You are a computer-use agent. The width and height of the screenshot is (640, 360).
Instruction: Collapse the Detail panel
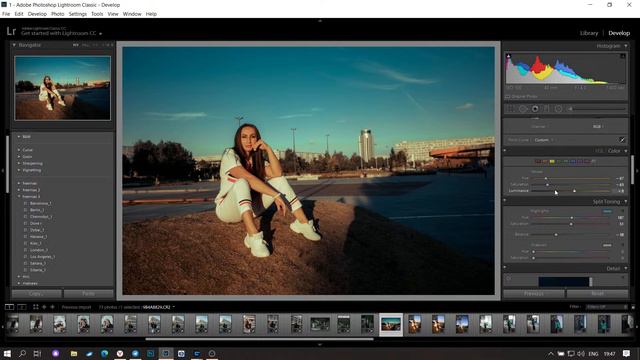point(626,269)
